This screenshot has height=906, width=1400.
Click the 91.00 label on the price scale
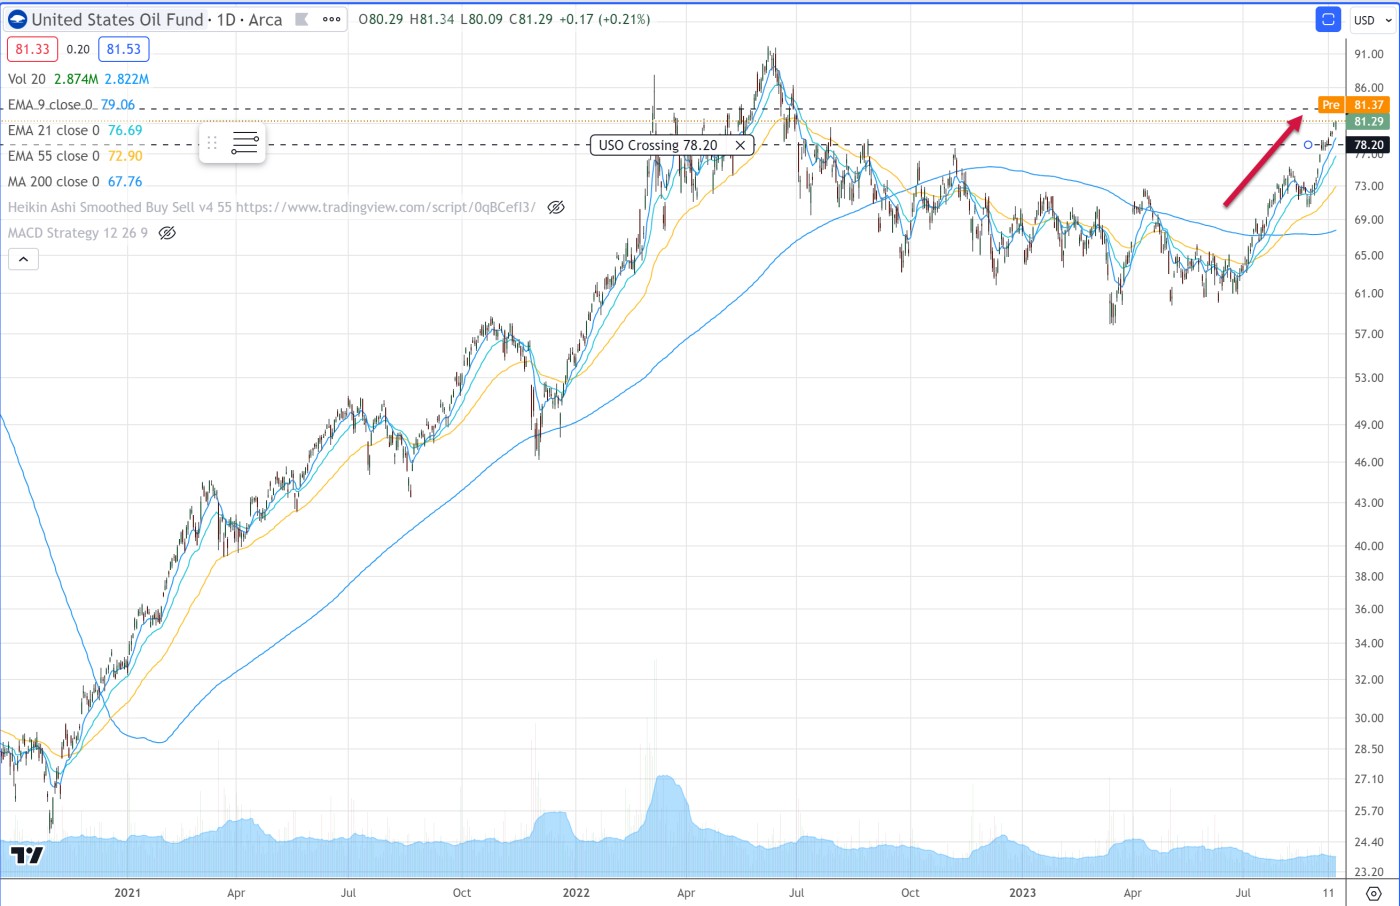[x=1369, y=54]
